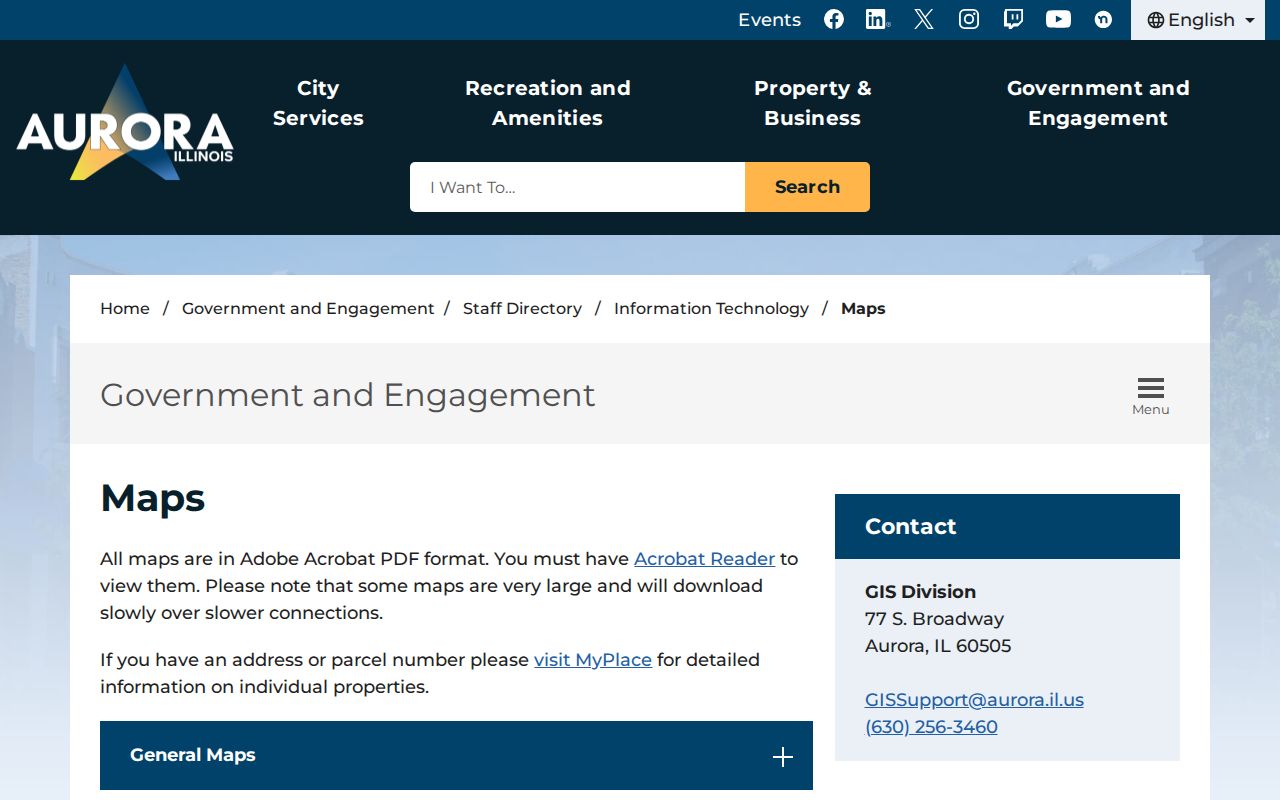Click the Aurora Illinois logo
Image resolution: width=1280 pixels, height=800 pixels.
point(125,124)
